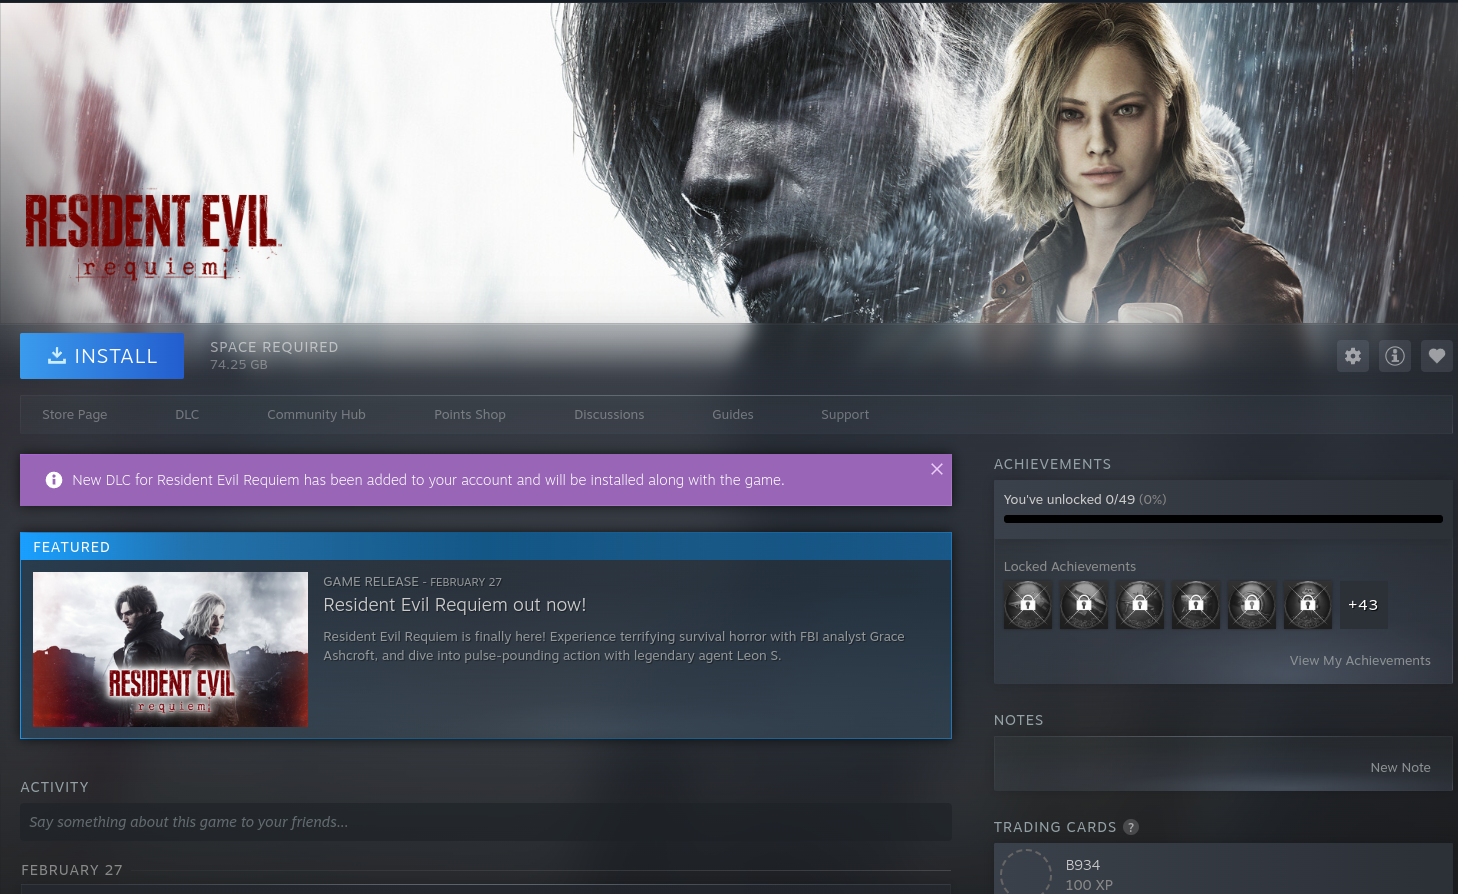Show game info icon
The image size is (1458, 894).
1395,356
